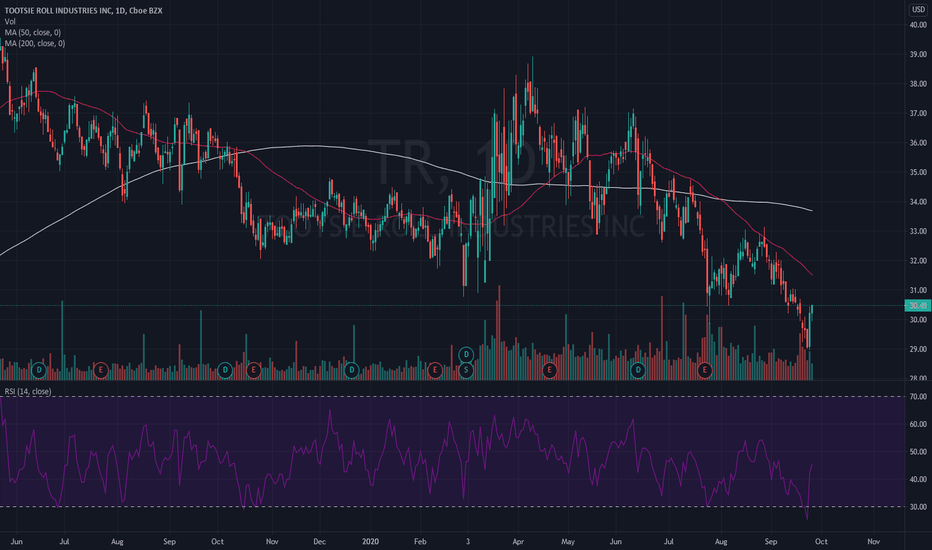Click the 32.00 price axis label
Image resolution: width=932 pixels, height=550 pixels.
(x=918, y=260)
